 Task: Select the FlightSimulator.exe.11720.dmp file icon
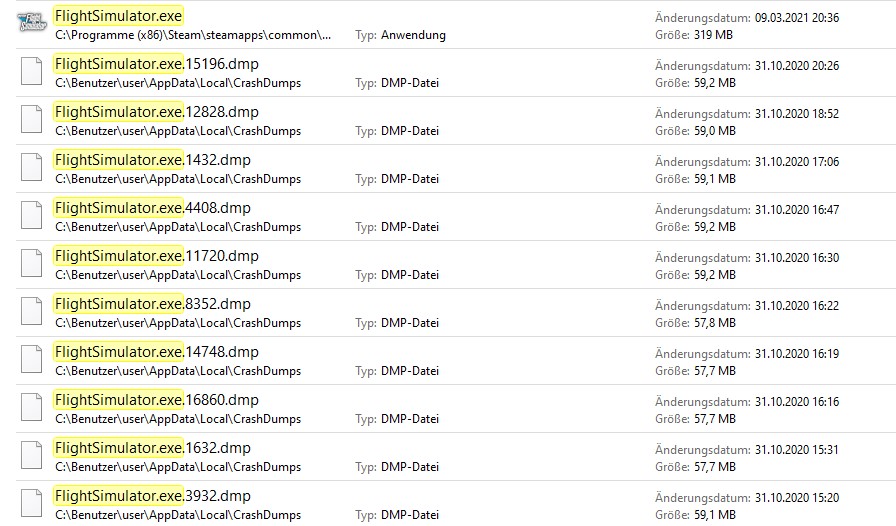coord(31,264)
